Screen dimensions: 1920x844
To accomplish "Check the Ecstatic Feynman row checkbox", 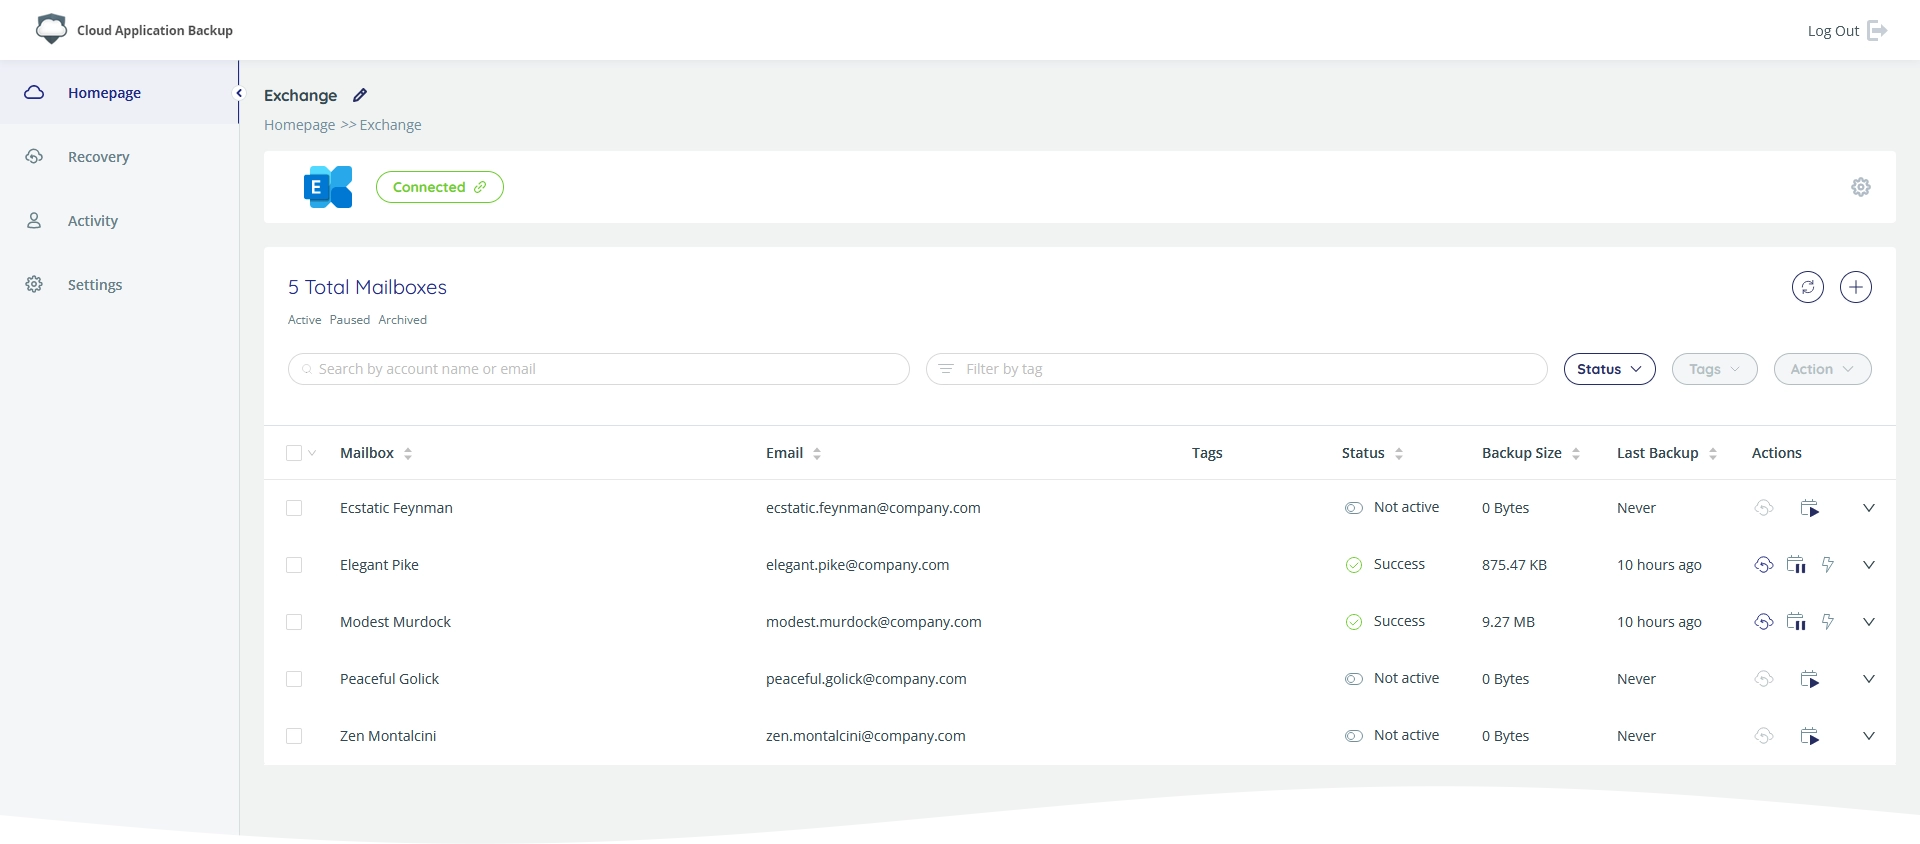I will coord(294,508).
